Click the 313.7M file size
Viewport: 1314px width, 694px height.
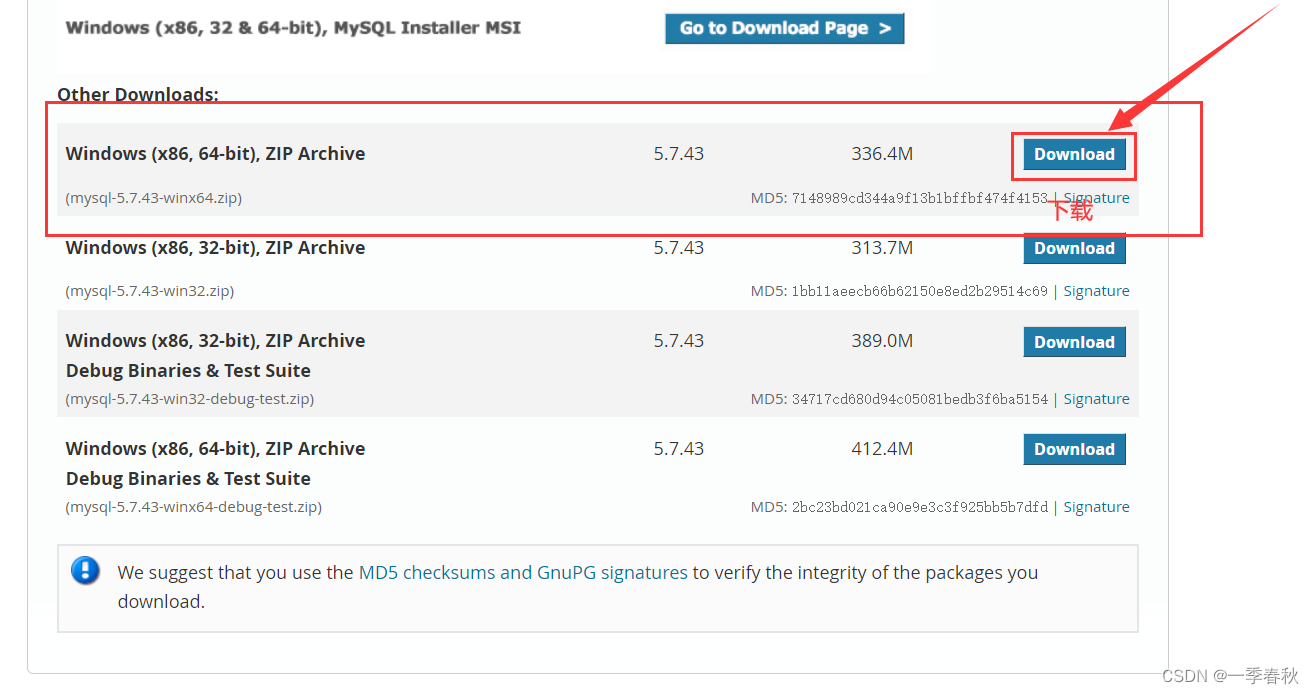(882, 248)
